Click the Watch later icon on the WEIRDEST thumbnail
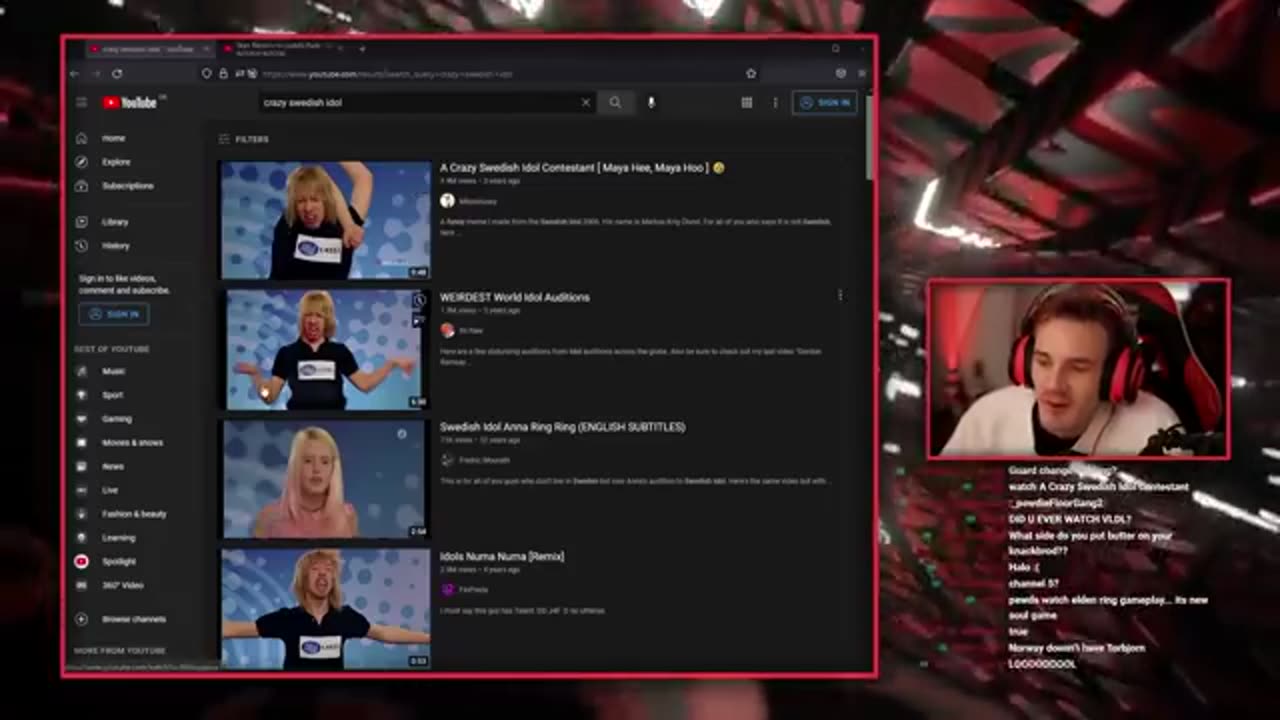 (419, 301)
